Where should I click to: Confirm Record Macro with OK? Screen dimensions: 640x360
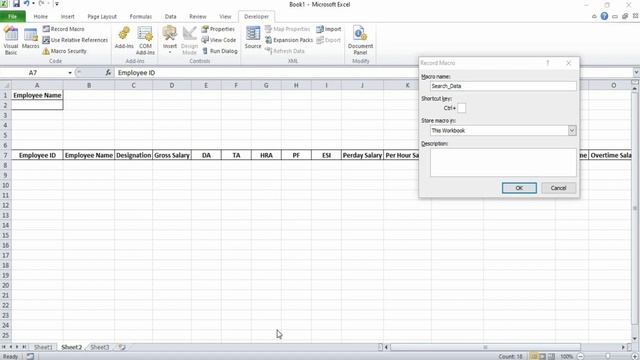coord(519,188)
